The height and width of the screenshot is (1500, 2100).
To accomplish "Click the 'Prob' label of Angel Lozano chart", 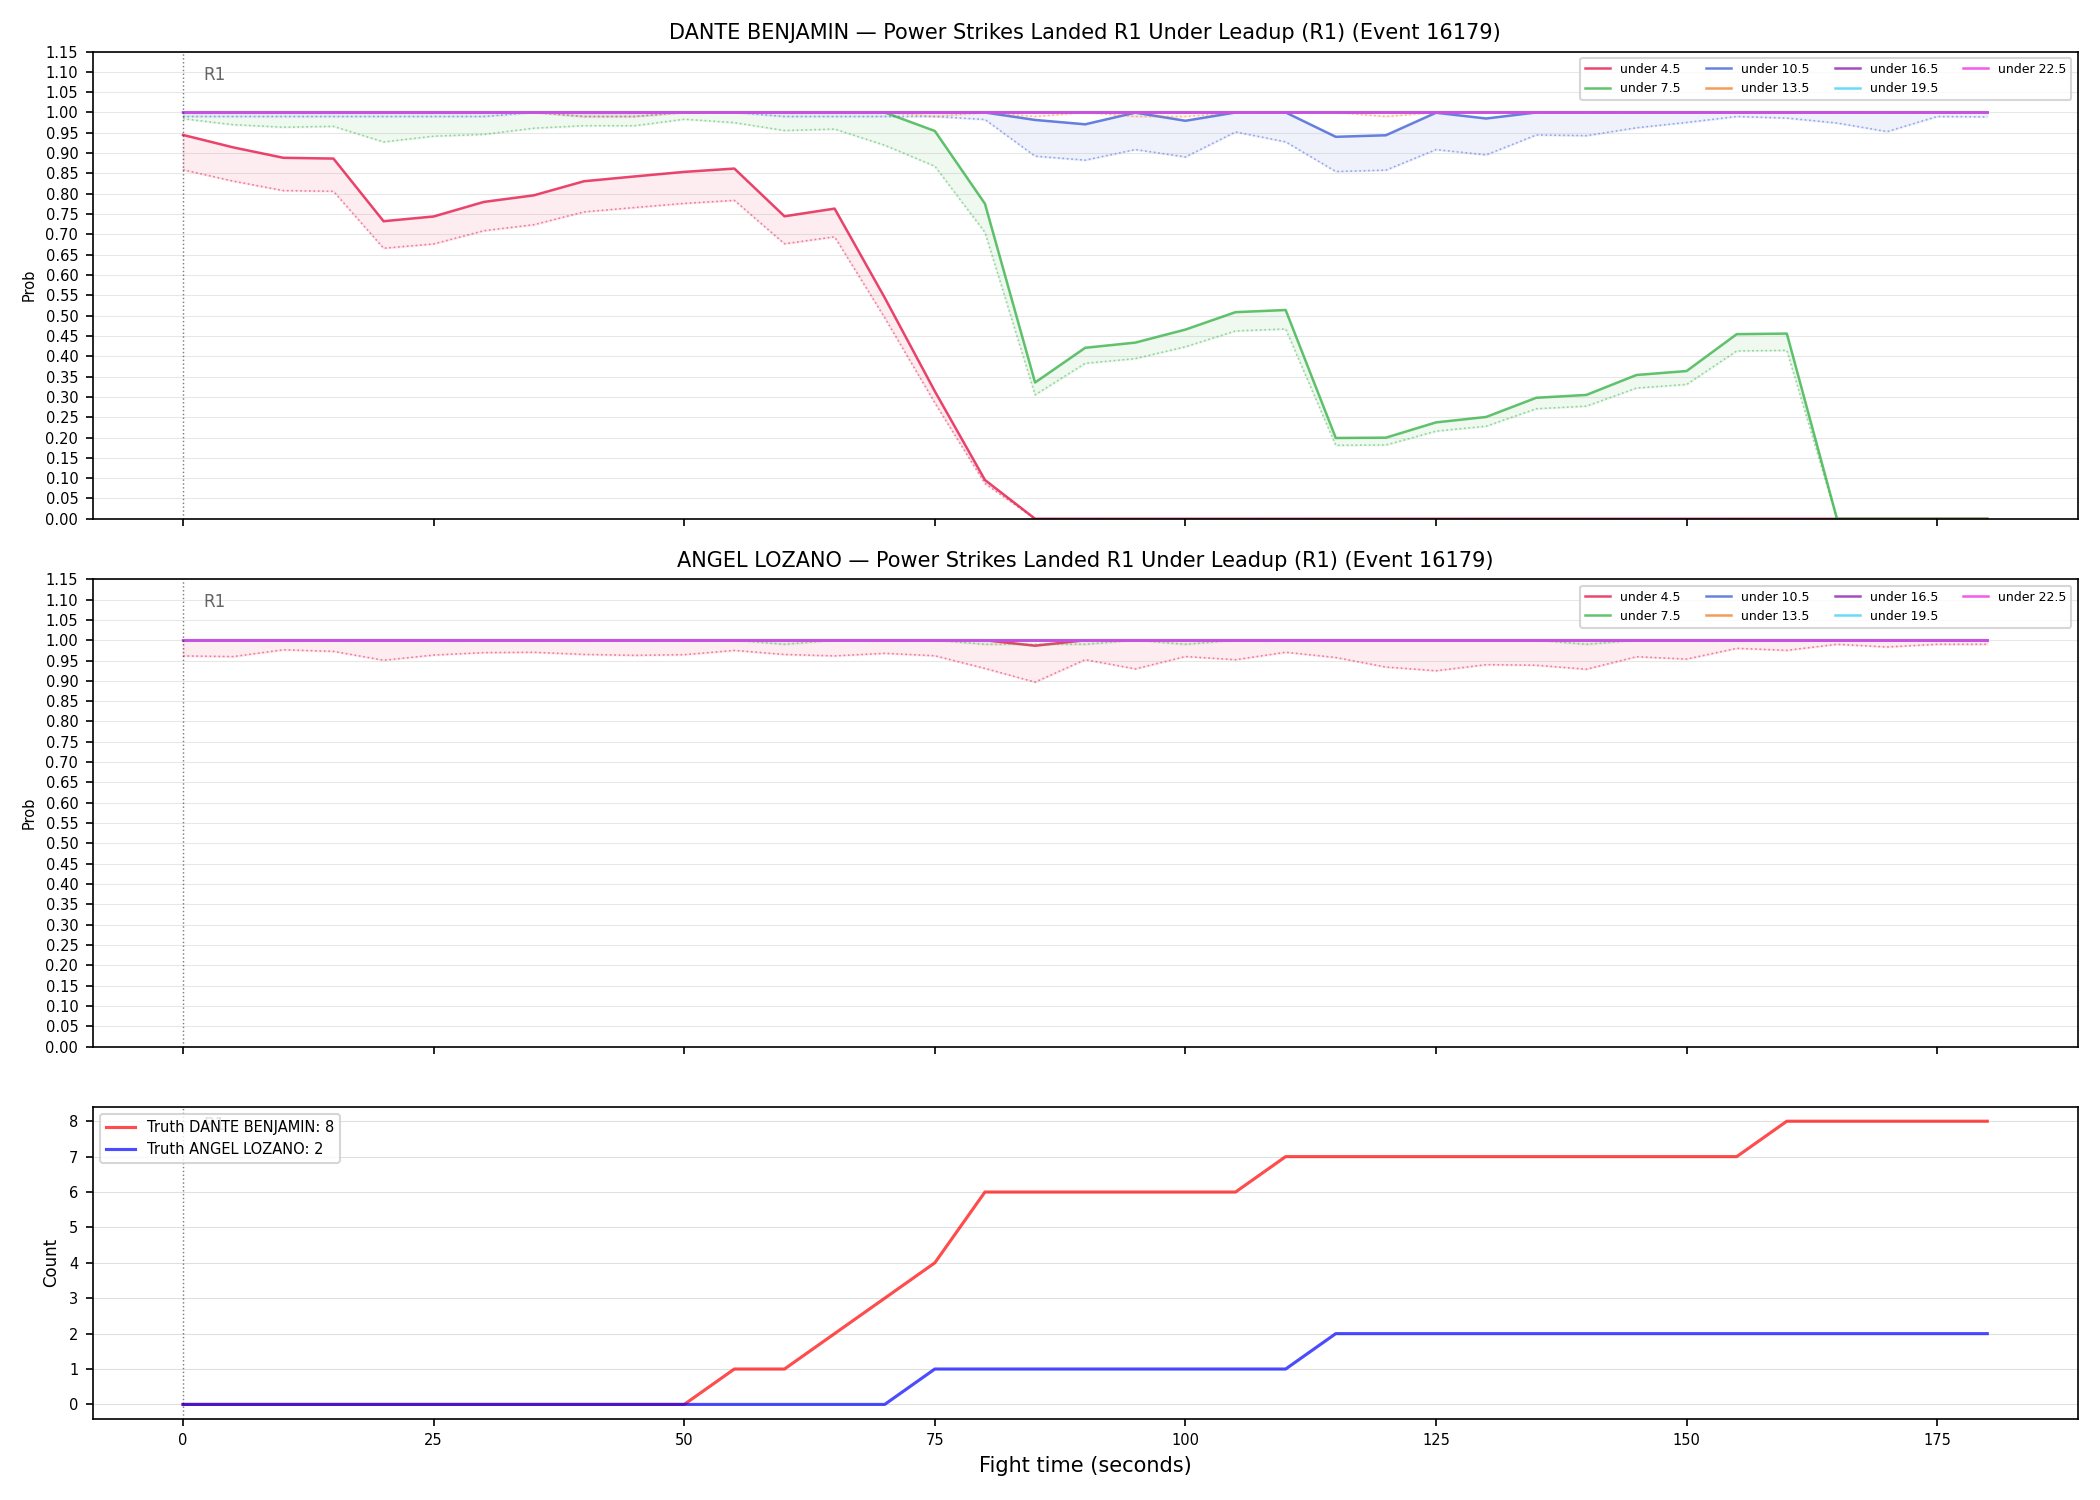I will coord(29,814).
